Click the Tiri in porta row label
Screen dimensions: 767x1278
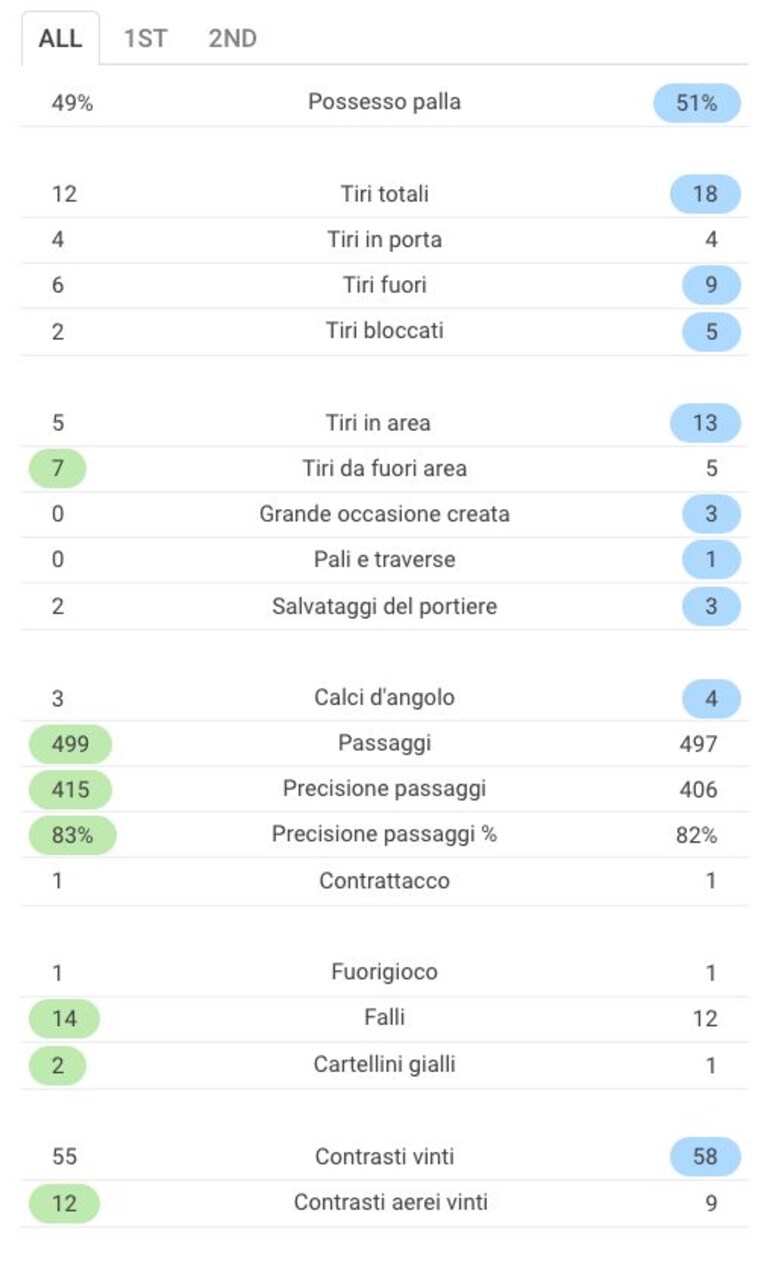[384, 240]
